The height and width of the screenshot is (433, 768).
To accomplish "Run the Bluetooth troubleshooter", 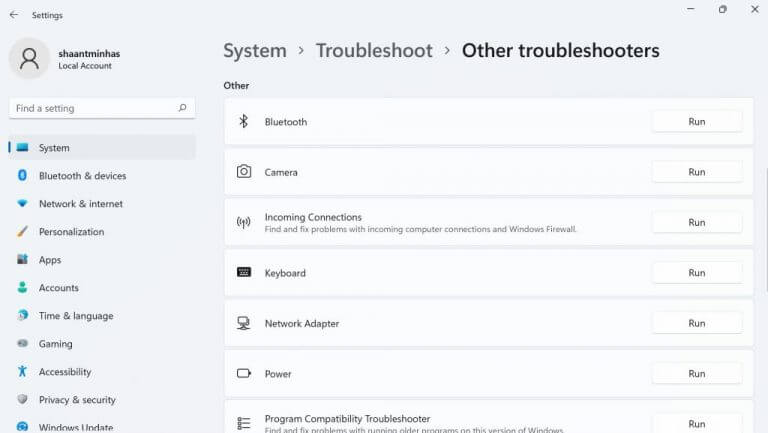I will [696, 122].
